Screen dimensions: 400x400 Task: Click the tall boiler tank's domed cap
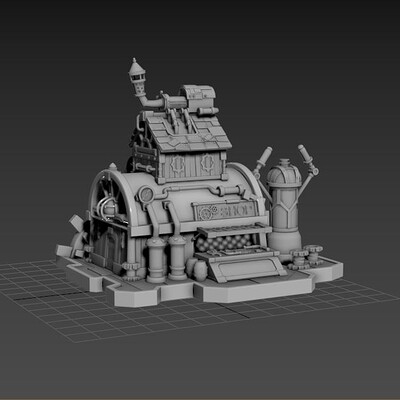[x=284, y=173]
